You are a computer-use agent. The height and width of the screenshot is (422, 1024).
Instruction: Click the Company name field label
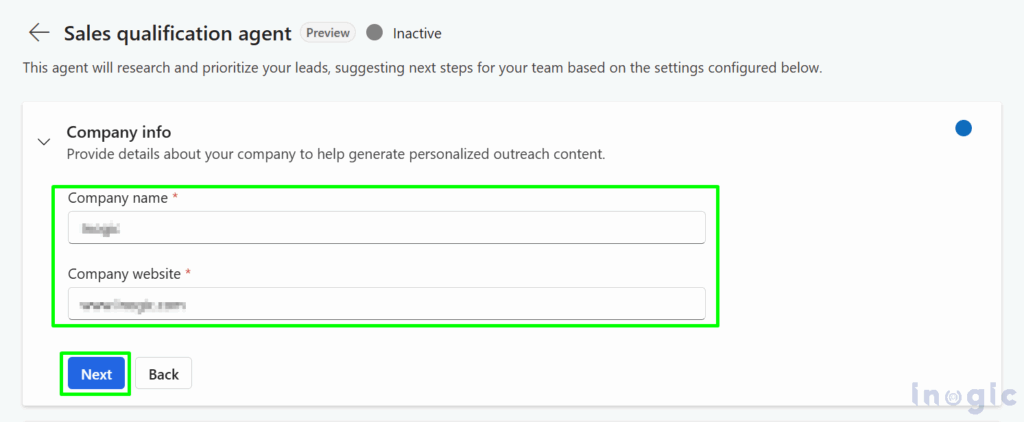click(x=117, y=198)
